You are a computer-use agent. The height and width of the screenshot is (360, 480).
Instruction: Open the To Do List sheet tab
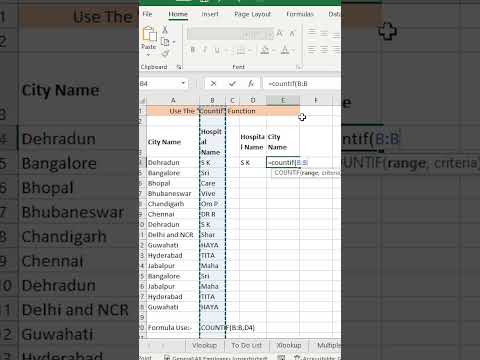pyautogui.click(x=247, y=345)
